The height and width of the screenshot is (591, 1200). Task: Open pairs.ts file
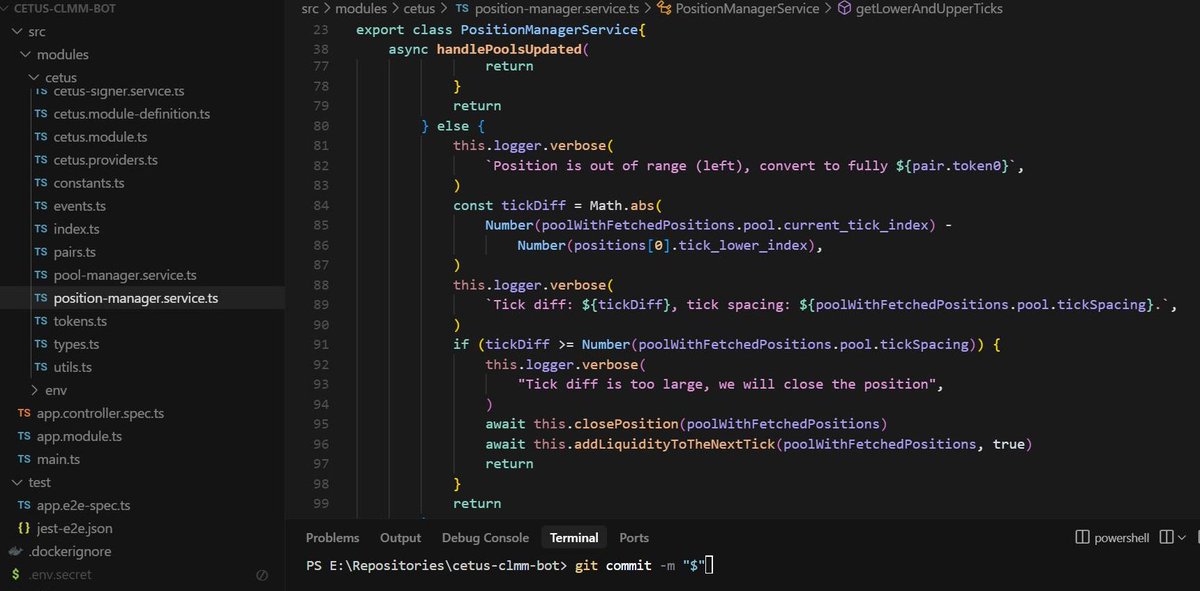(x=75, y=252)
